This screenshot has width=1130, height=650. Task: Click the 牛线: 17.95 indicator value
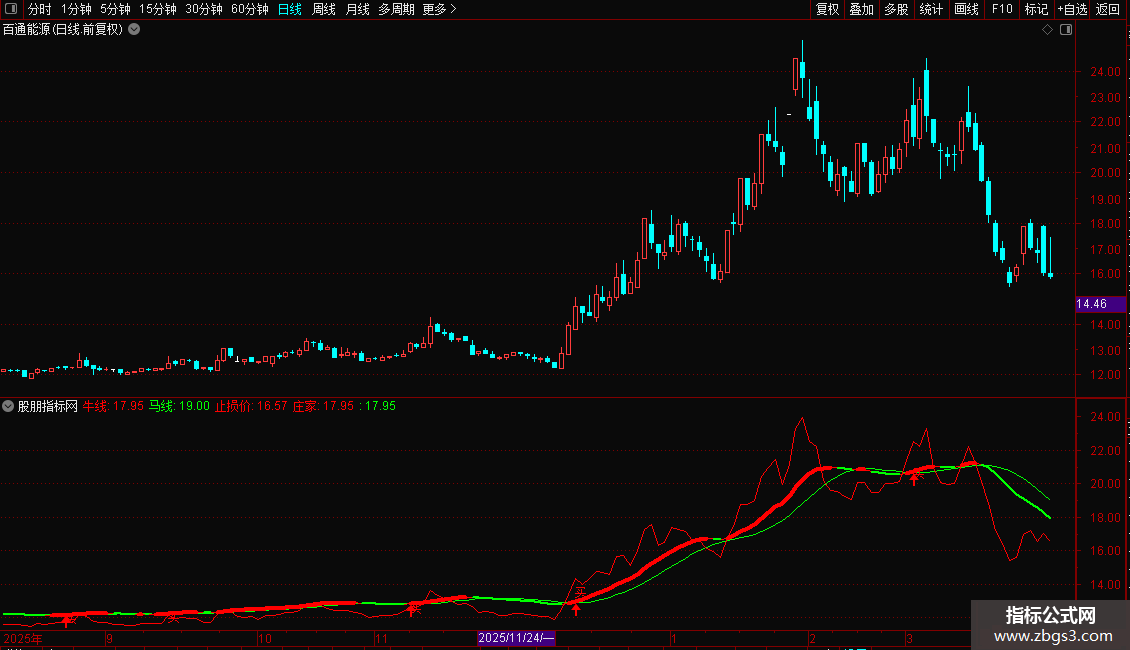pos(113,406)
